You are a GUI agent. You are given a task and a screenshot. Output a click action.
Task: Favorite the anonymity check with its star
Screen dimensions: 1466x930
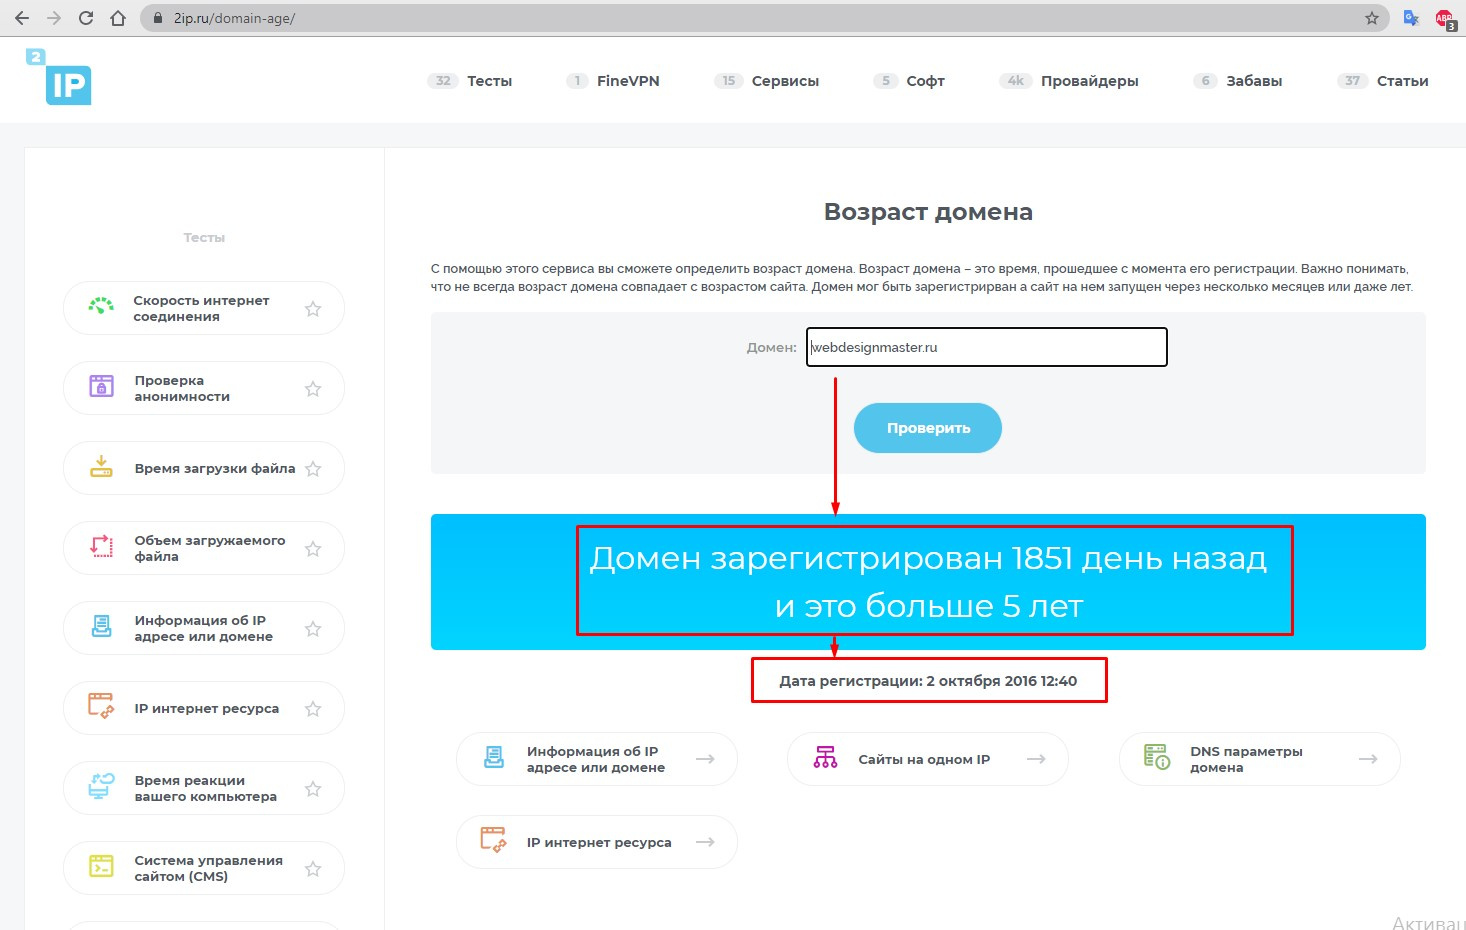click(313, 389)
